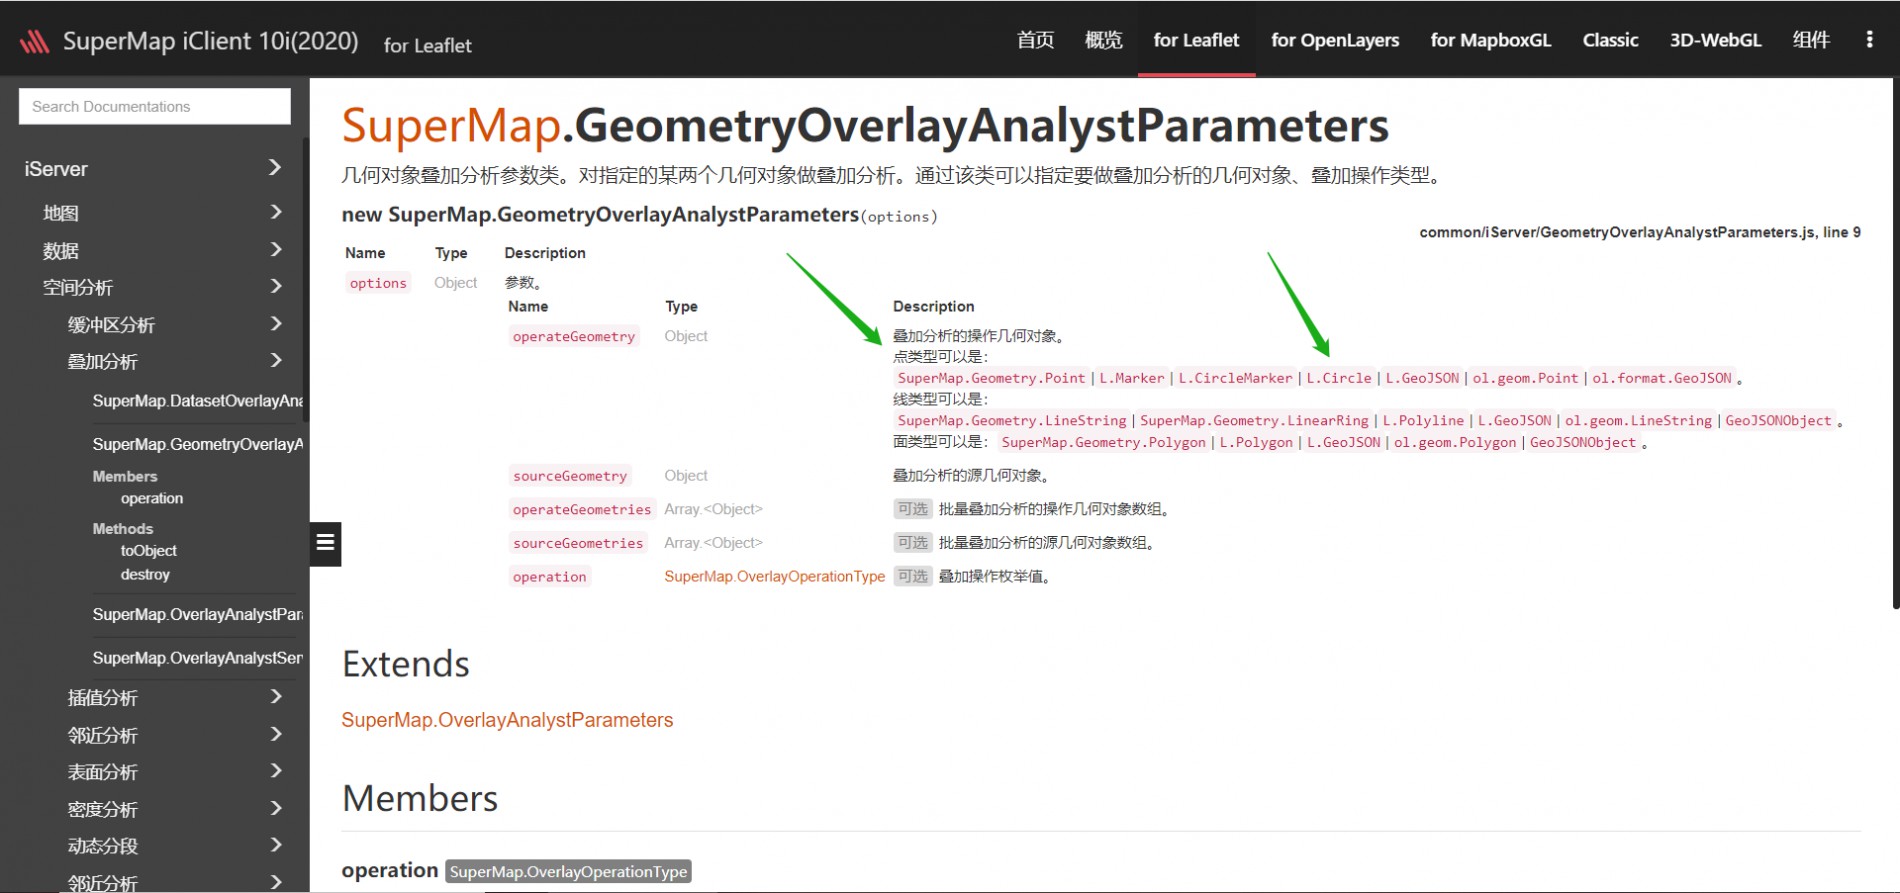Open the 组件 navigation item
Screen dimensions: 1900x893
tap(1811, 40)
